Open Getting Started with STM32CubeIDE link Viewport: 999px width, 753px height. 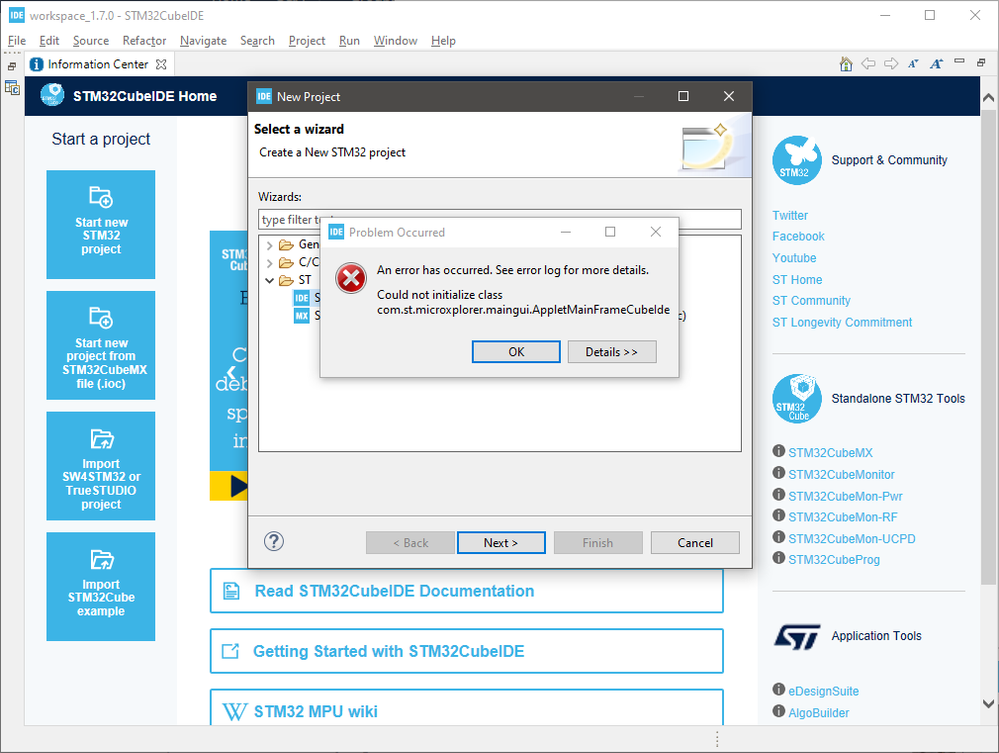[x=467, y=651]
